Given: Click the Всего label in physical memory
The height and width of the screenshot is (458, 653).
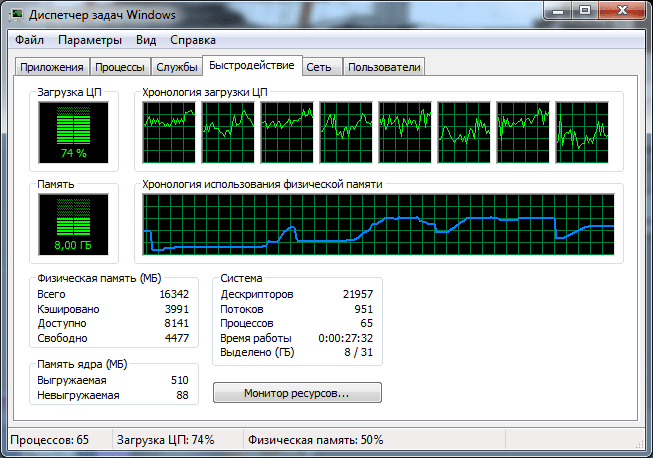Looking at the screenshot, I should coord(51,294).
